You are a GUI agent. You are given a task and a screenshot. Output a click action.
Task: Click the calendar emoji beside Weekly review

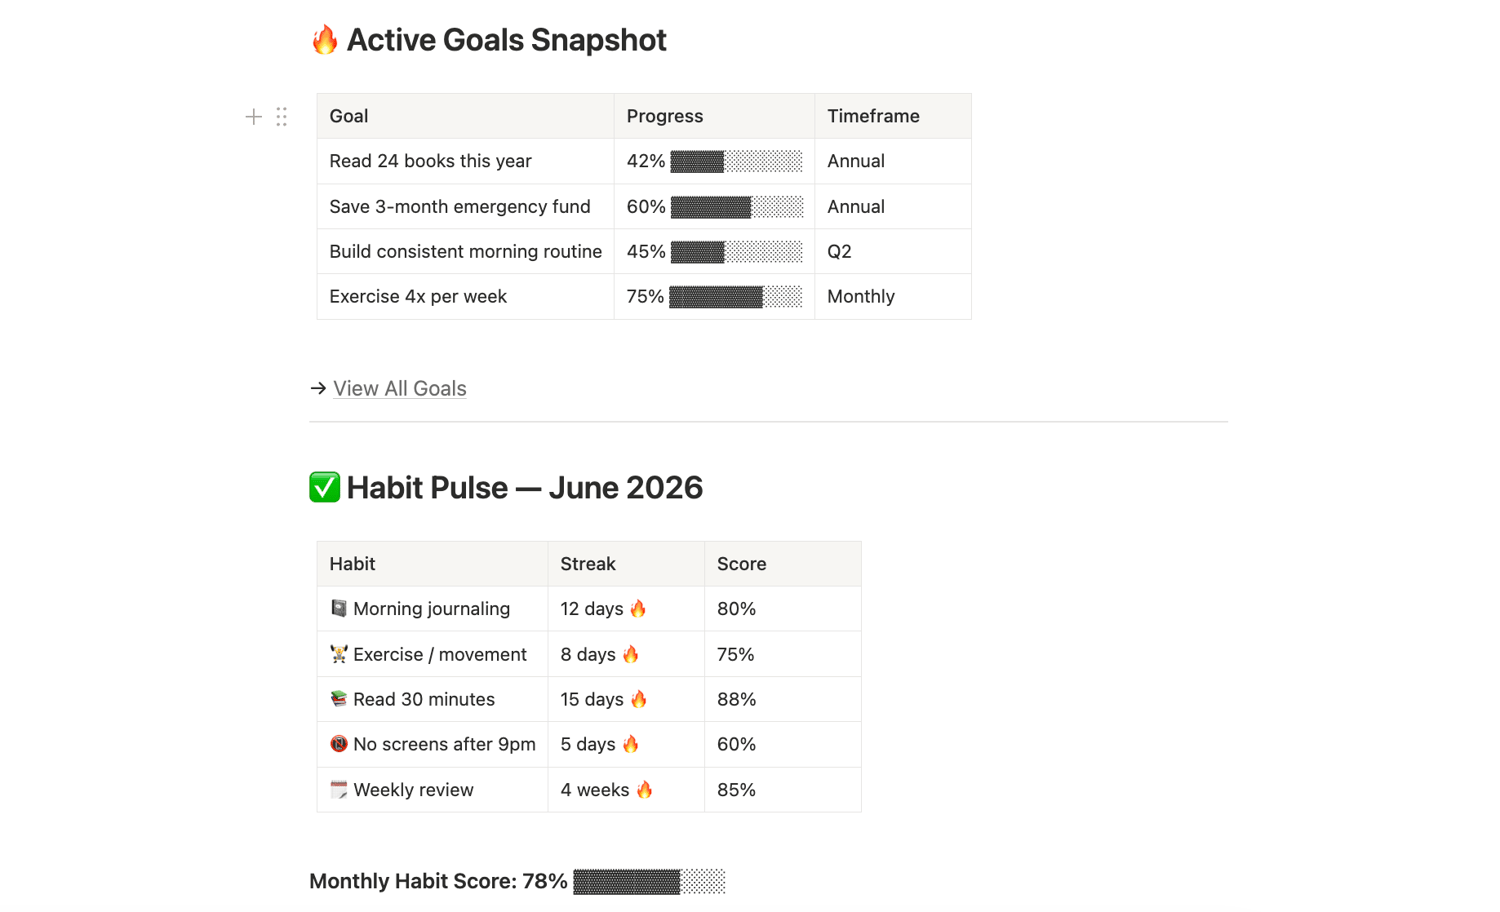click(x=339, y=790)
